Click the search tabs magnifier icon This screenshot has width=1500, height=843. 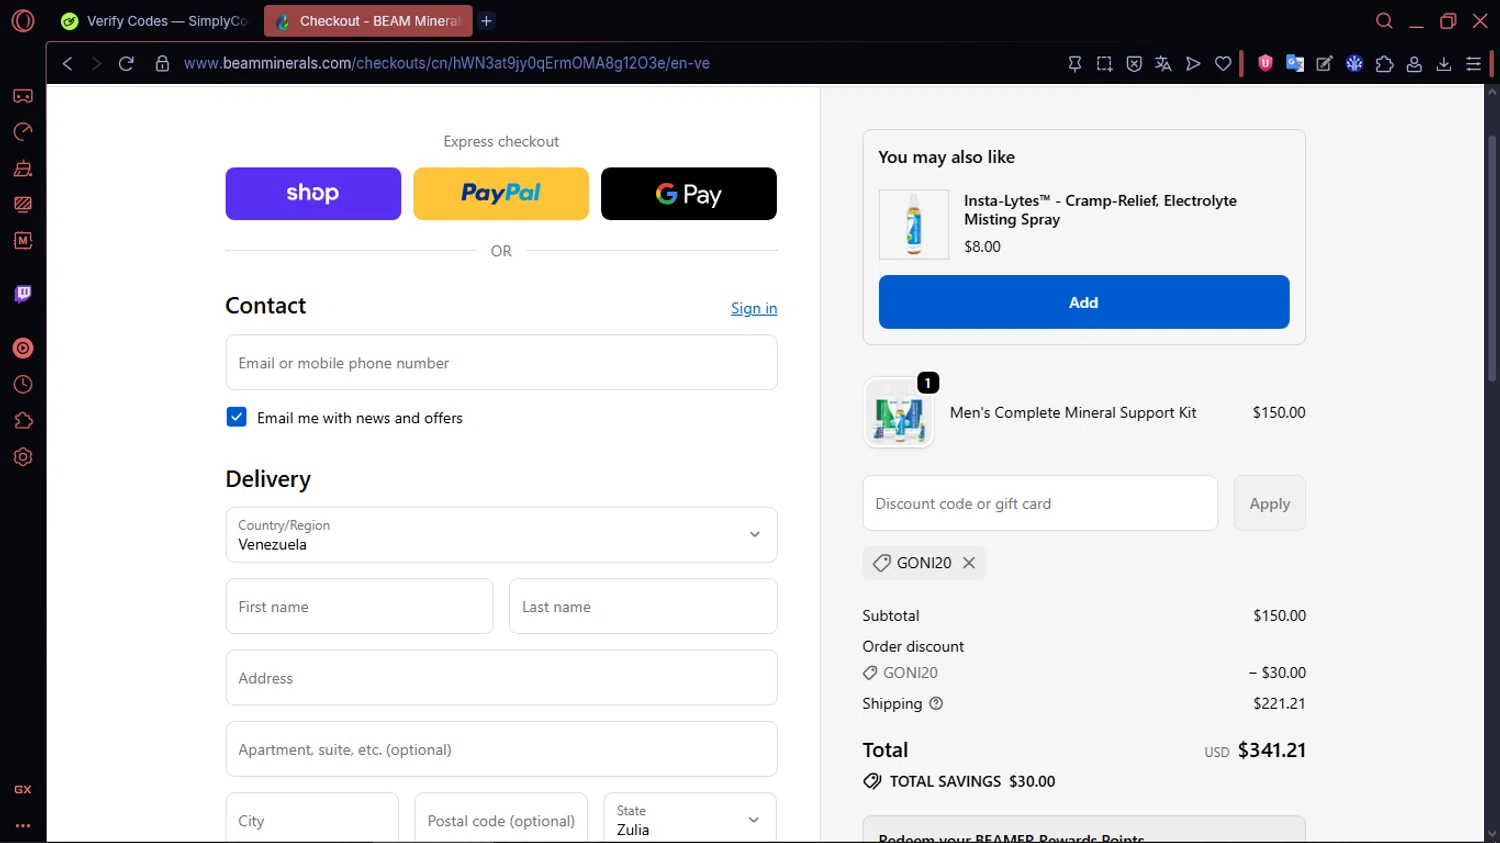1385,21
